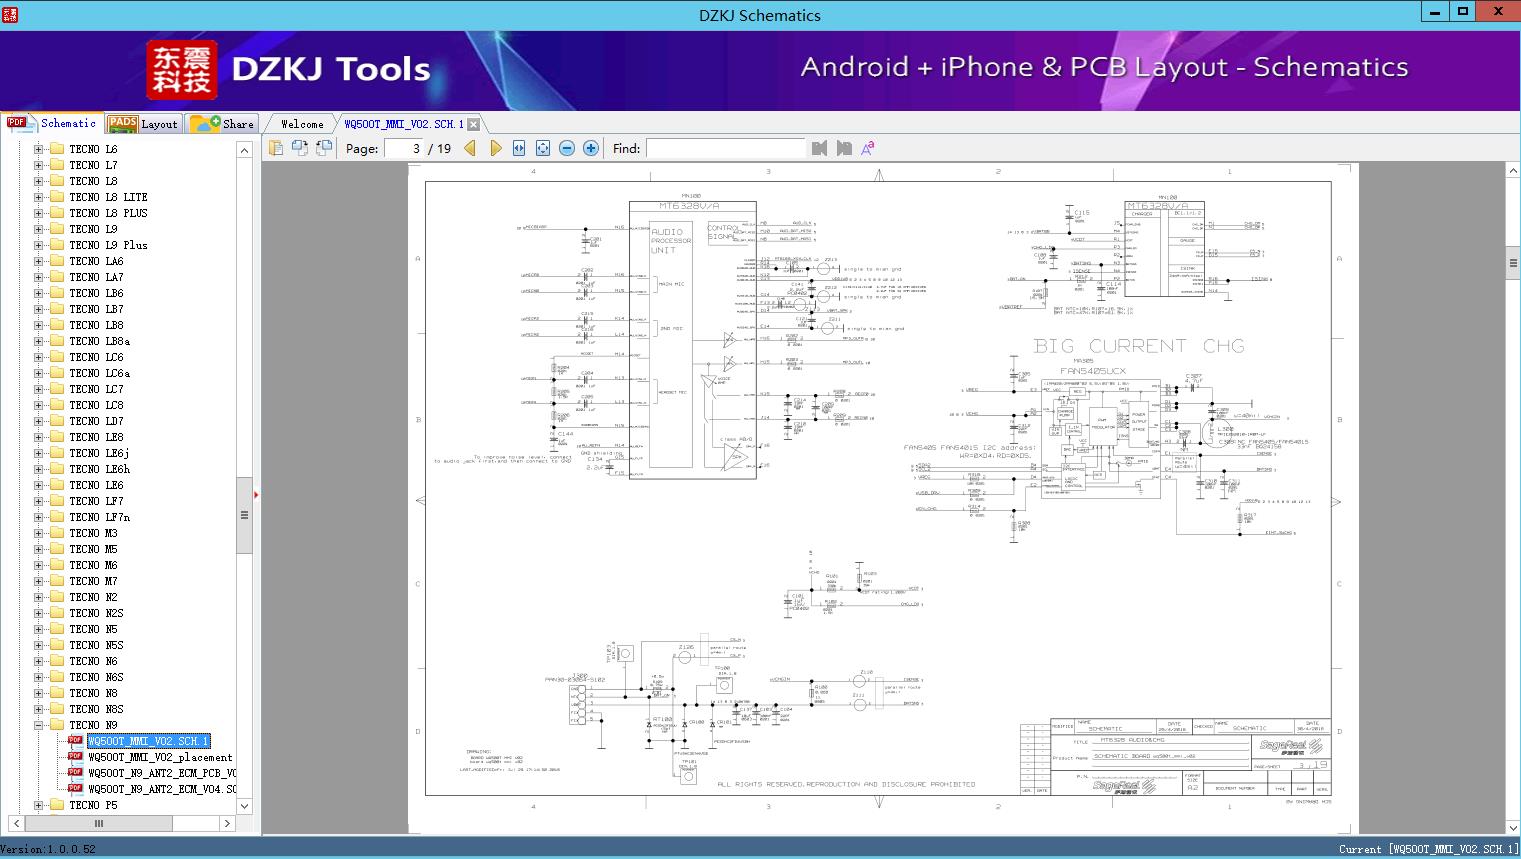Expand the TECNO P5 folder

39,805
